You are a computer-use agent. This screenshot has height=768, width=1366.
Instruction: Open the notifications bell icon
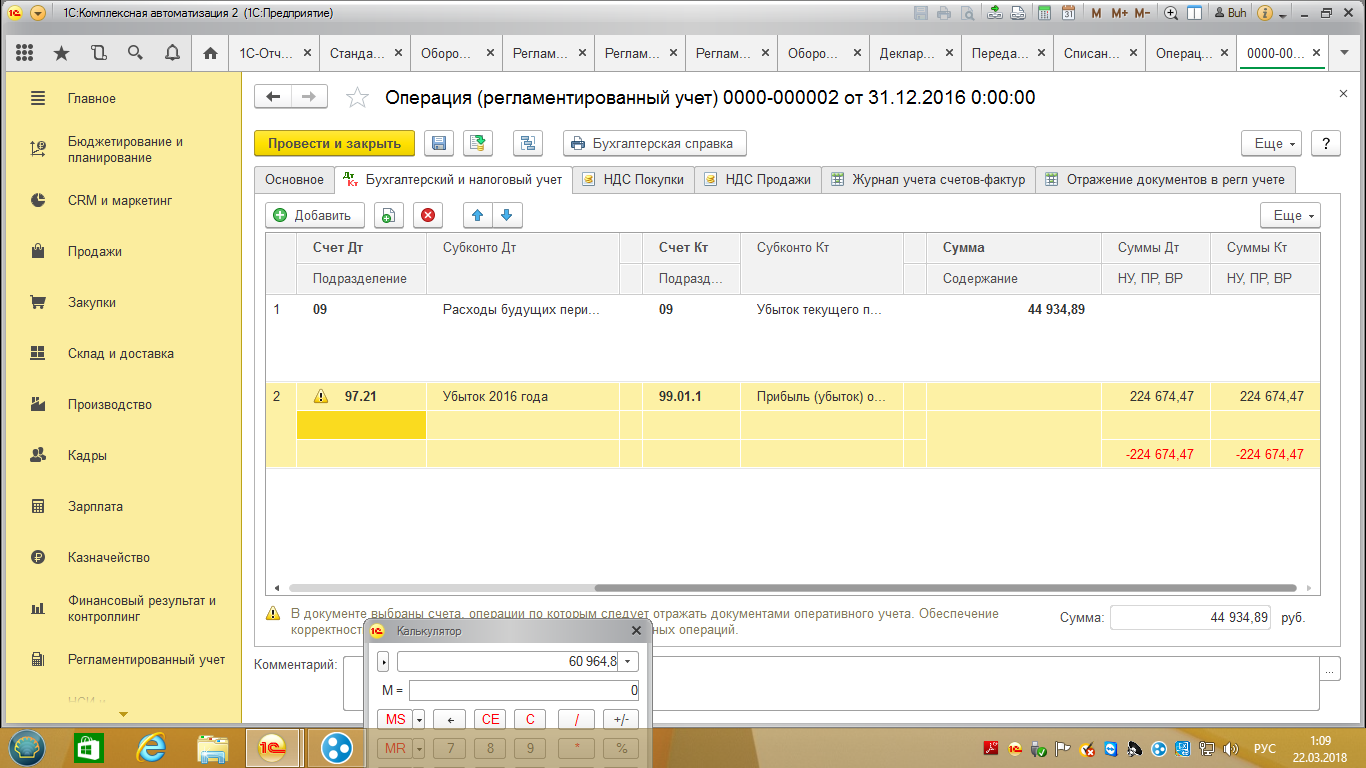[x=172, y=53]
